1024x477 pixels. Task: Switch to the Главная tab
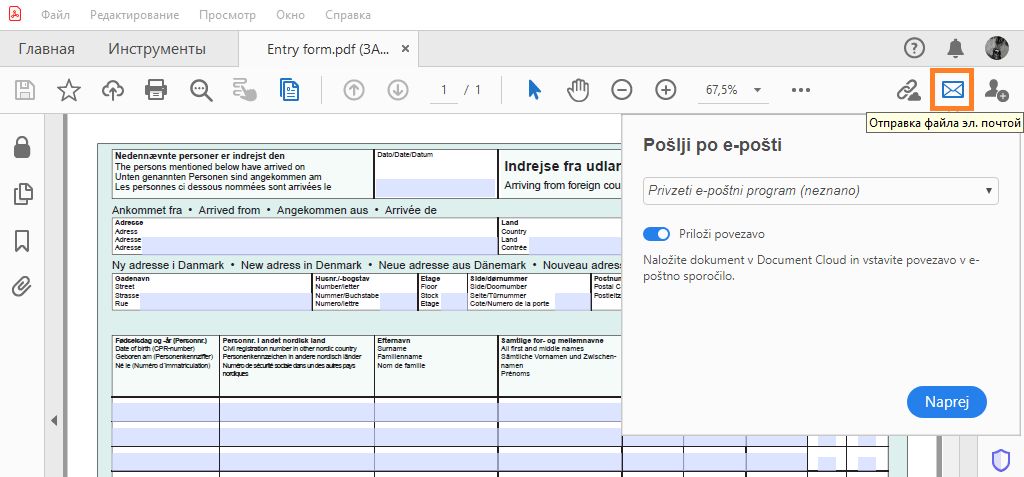click(x=46, y=49)
